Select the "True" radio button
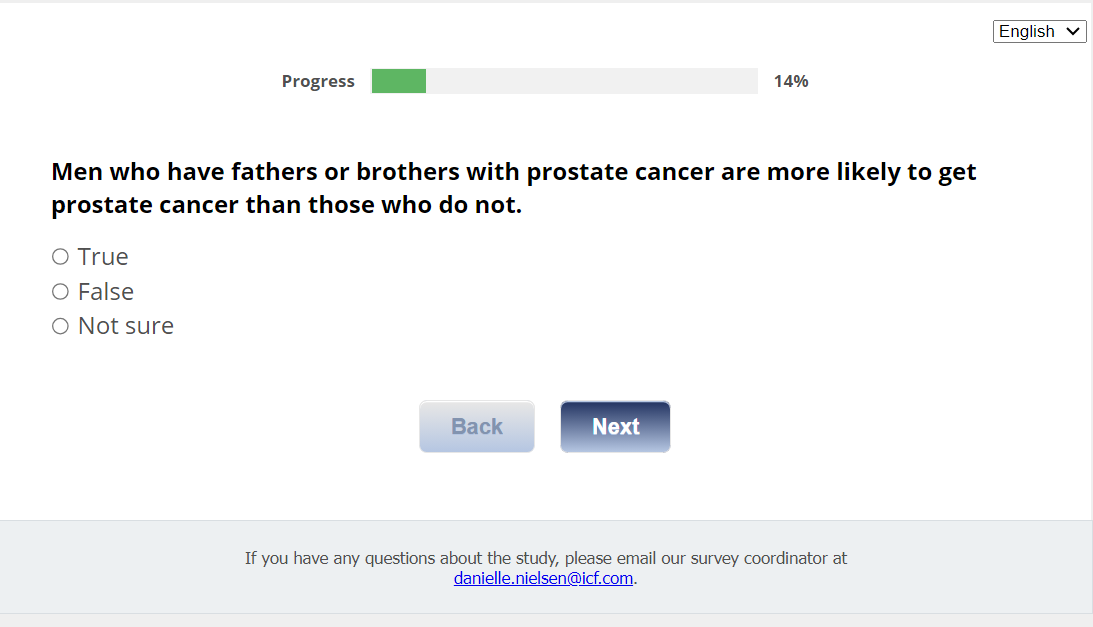Viewport: 1093px width, 627px height. click(x=60, y=257)
